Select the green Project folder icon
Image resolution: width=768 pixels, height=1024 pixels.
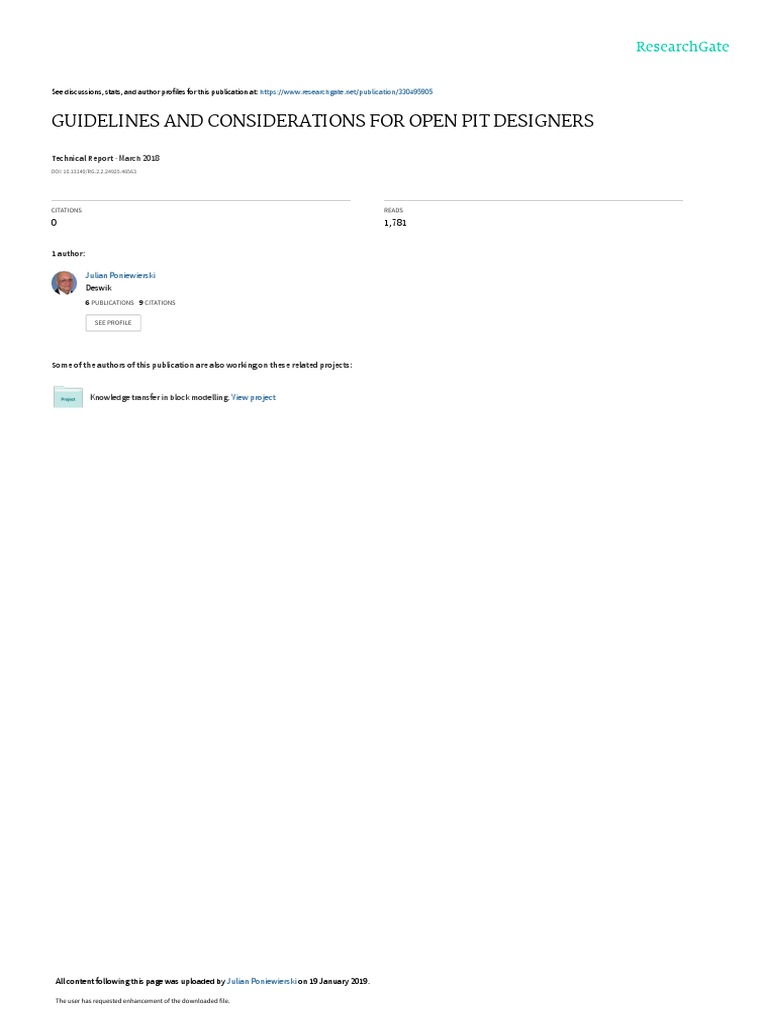click(68, 397)
